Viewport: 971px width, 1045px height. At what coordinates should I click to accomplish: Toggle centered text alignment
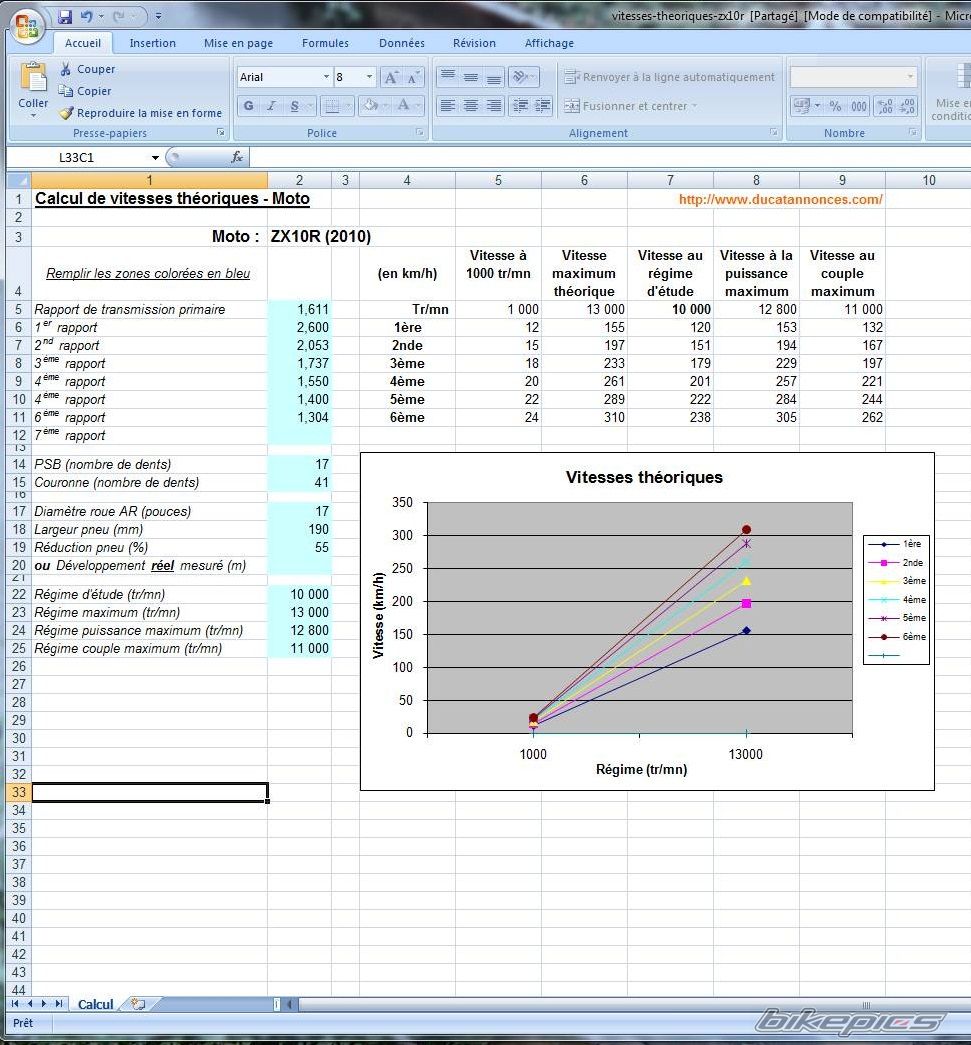pyautogui.click(x=471, y=106)
